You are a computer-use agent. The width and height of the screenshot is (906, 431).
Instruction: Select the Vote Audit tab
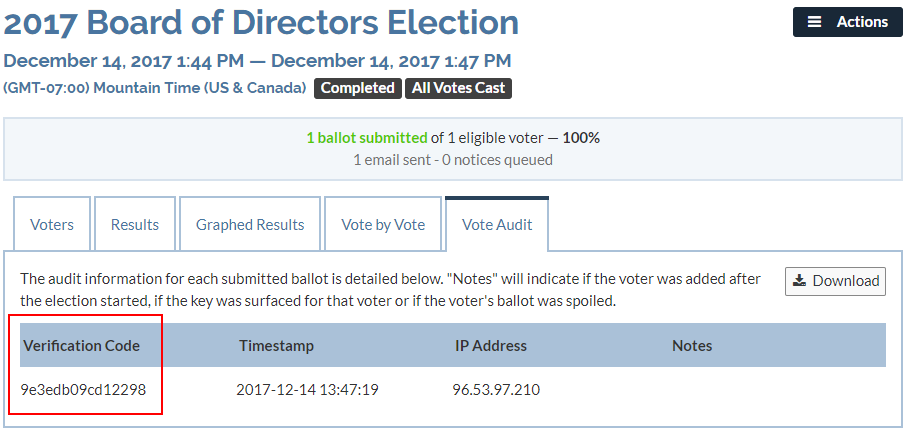497,224
